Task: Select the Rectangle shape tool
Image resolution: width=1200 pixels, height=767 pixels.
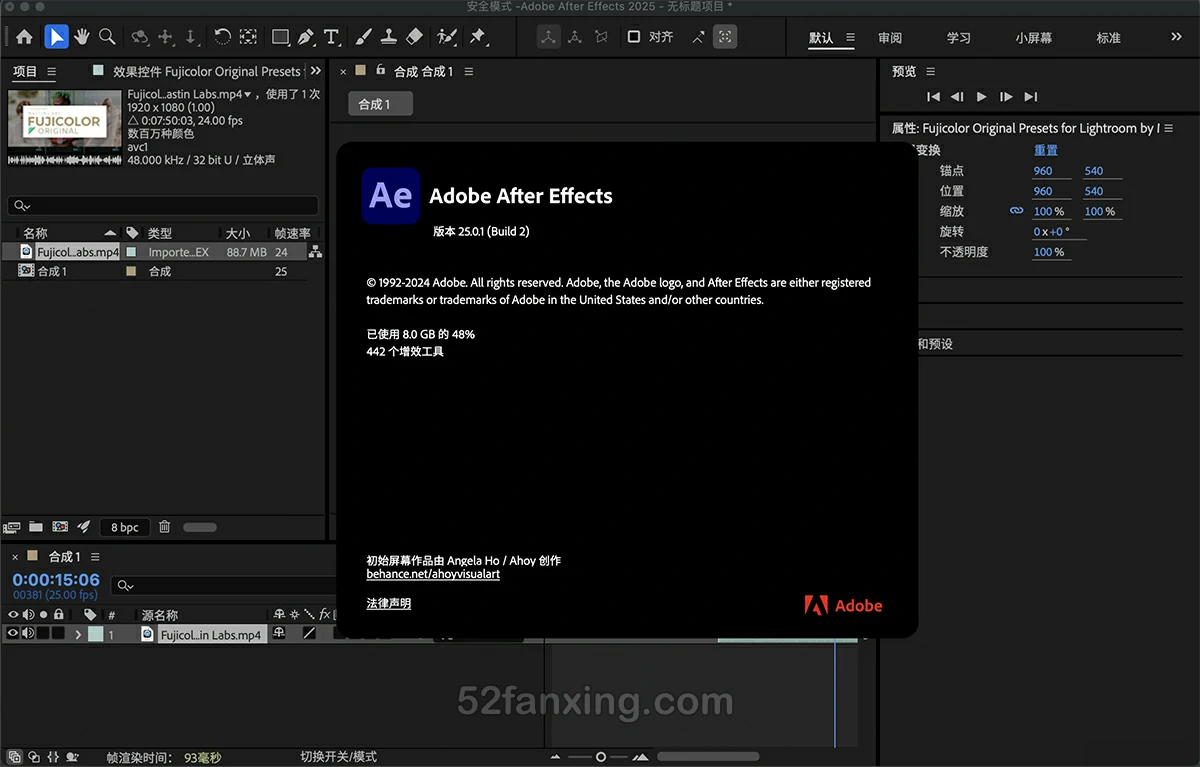Action: coord(280,37)
